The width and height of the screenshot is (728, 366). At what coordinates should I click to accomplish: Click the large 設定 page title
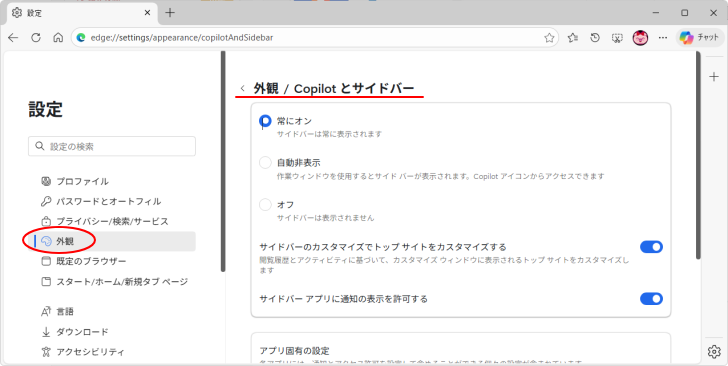(46, 110)
